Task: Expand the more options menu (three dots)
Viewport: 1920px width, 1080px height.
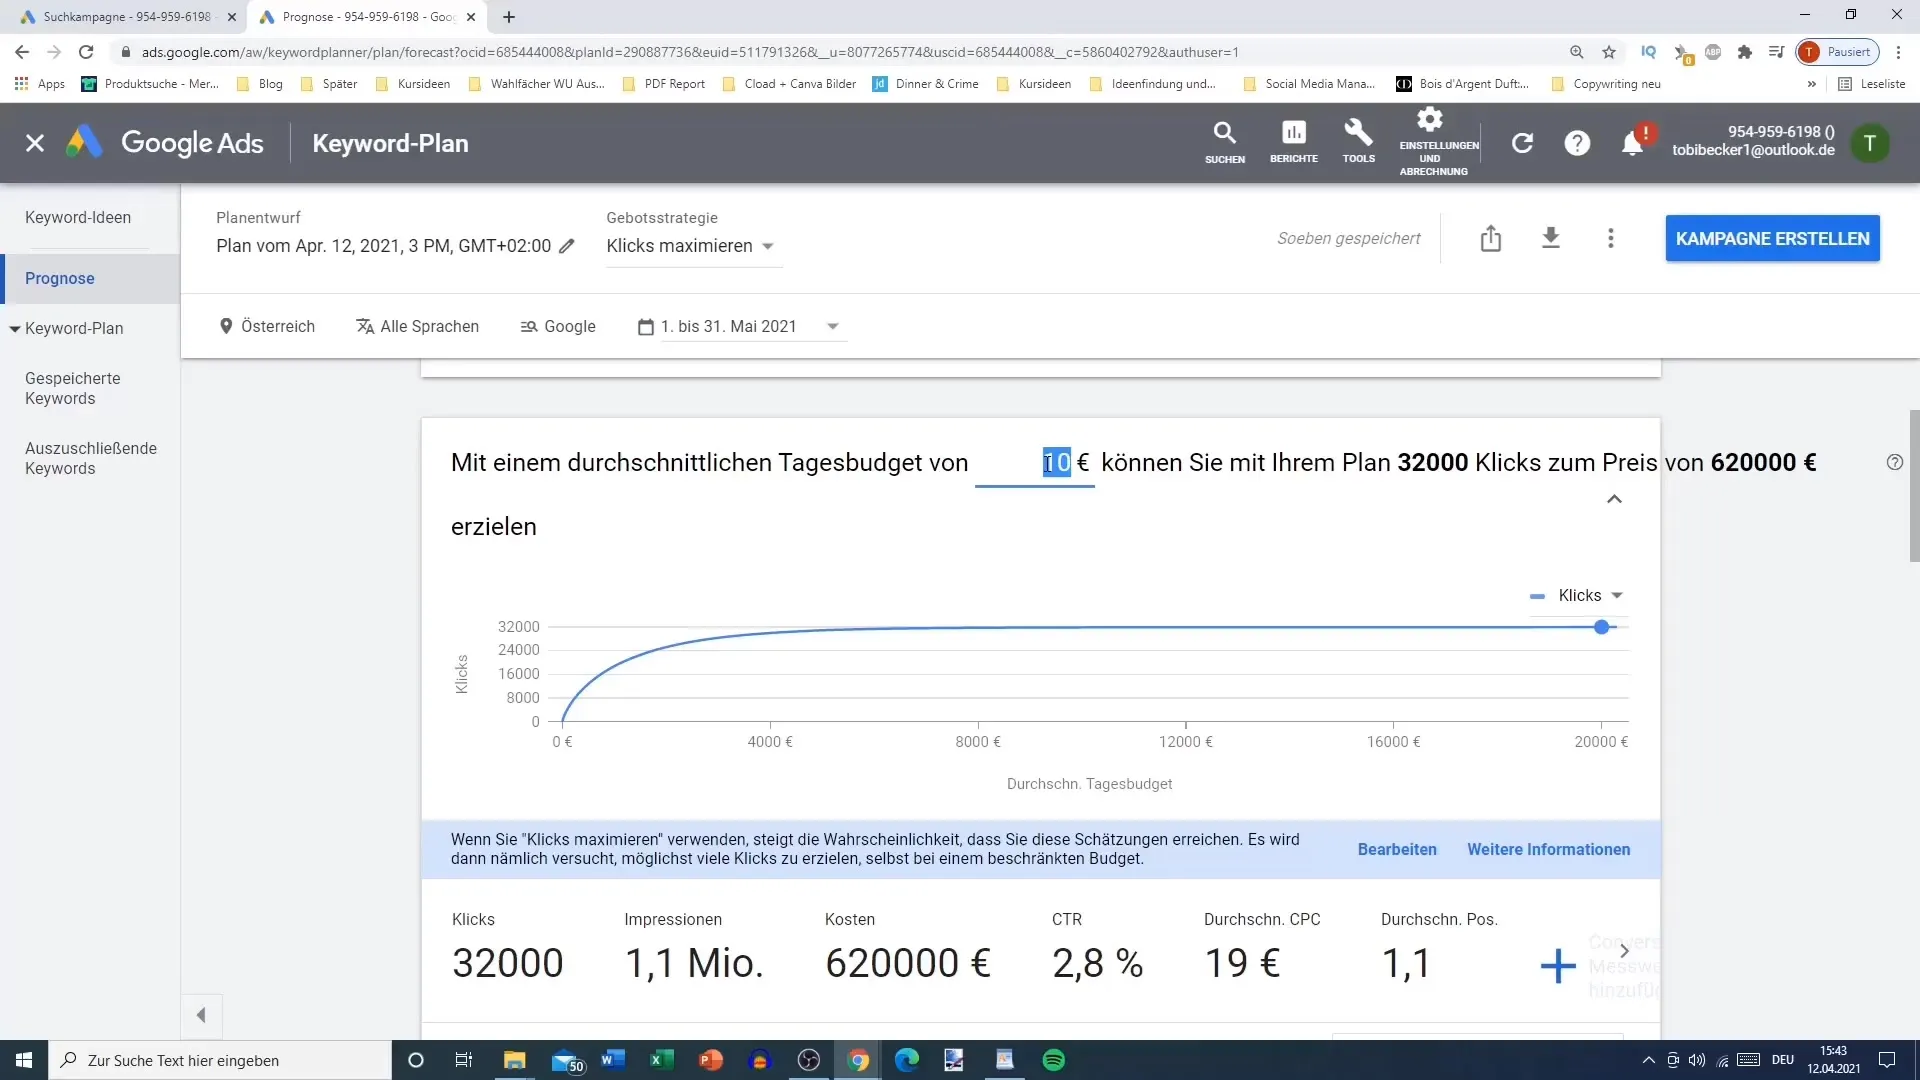Action: click(x=1609, y=239)
